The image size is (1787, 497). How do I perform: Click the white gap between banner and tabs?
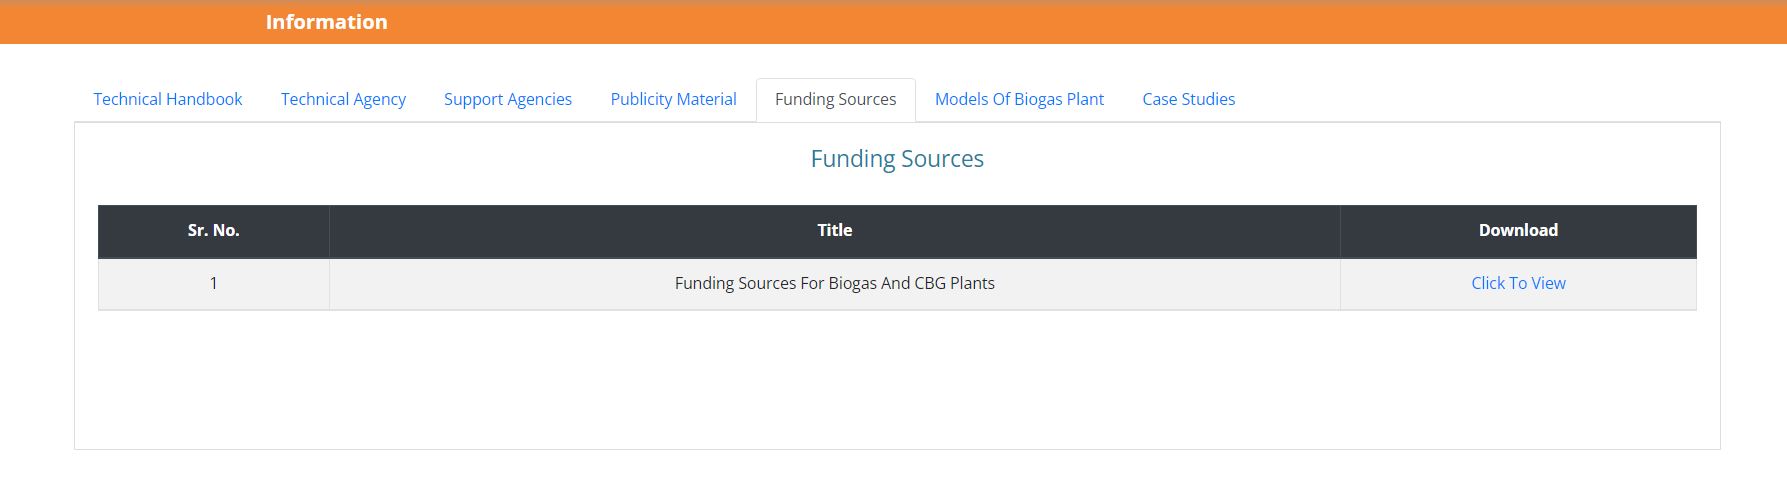pyautogui.click(x=893, y=61)
